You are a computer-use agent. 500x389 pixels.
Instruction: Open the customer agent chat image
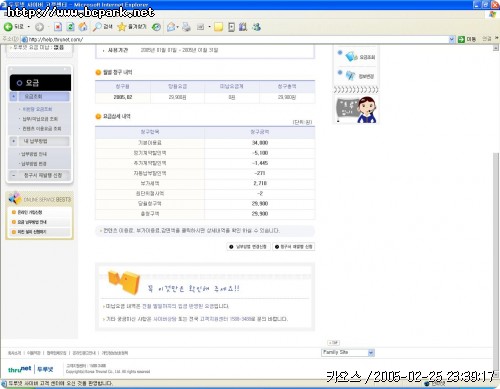point(356,110)
